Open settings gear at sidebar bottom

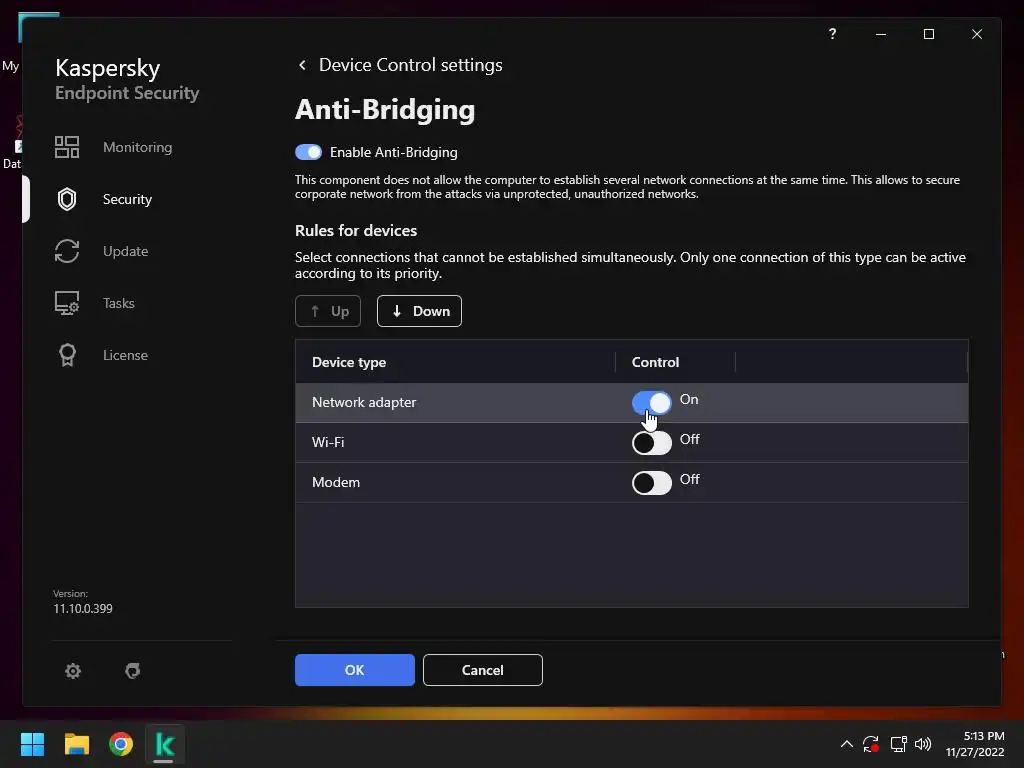(x=72, y=671)
